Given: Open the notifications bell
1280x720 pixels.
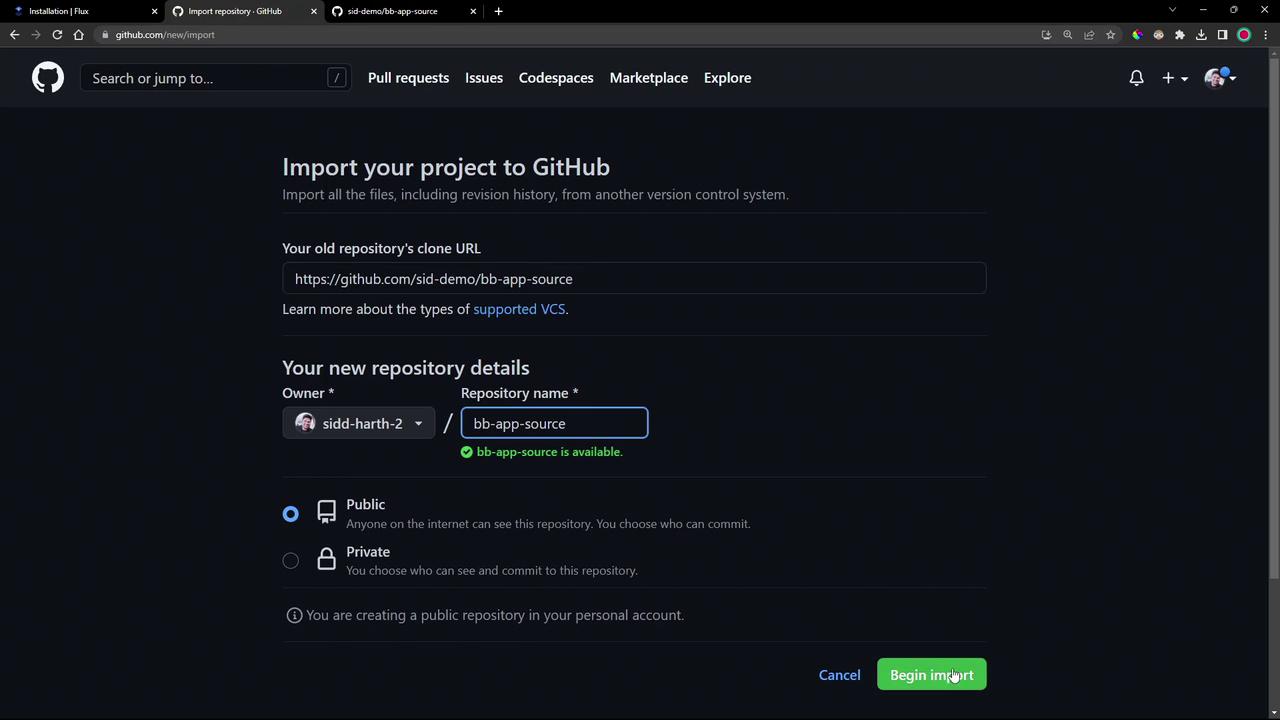Looking at the screenshot, I should pyautogui.click(x=1136, y=78).
